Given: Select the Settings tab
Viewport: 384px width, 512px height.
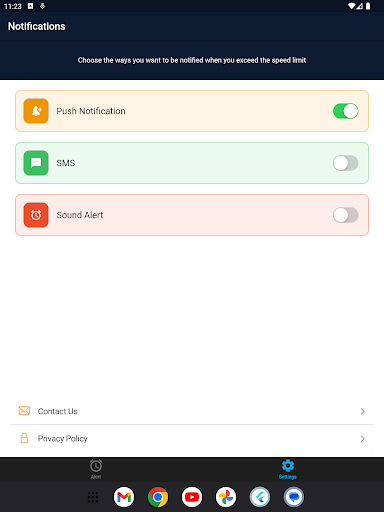Looking at the screenshot, I should [x=288, y=469].
